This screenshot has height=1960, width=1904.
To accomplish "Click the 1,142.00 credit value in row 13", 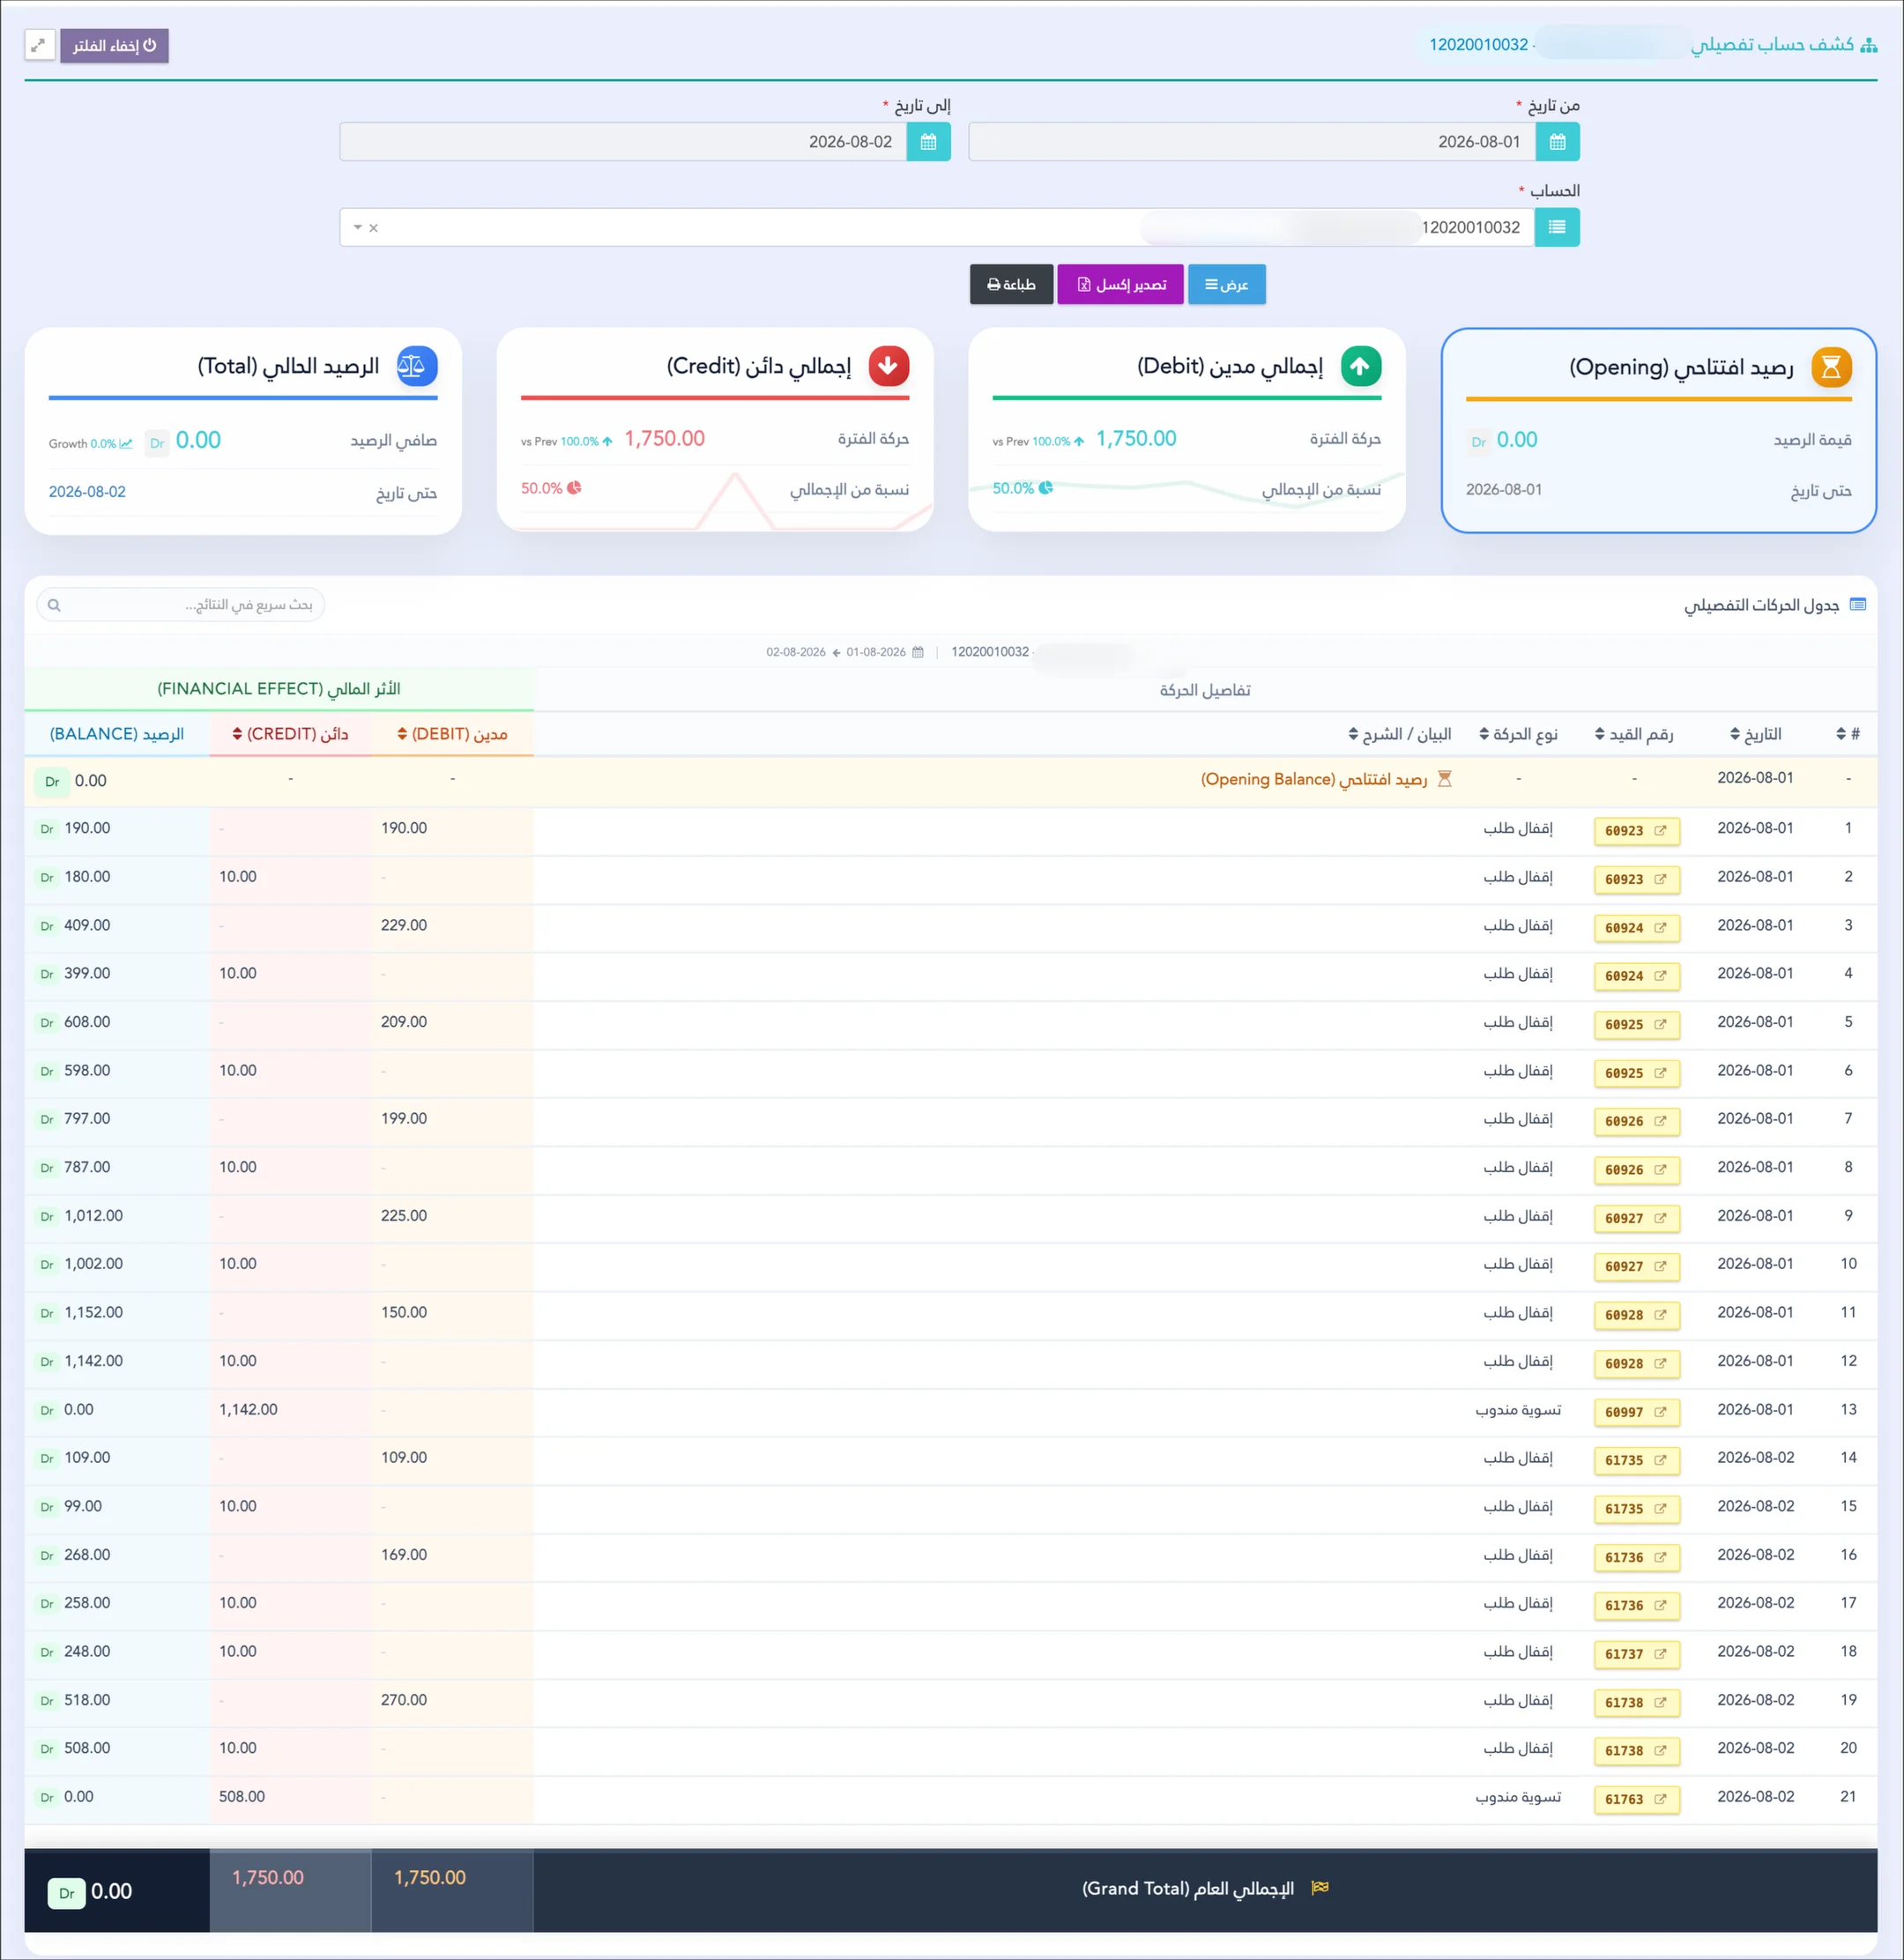I will (x=248, y=1409).
